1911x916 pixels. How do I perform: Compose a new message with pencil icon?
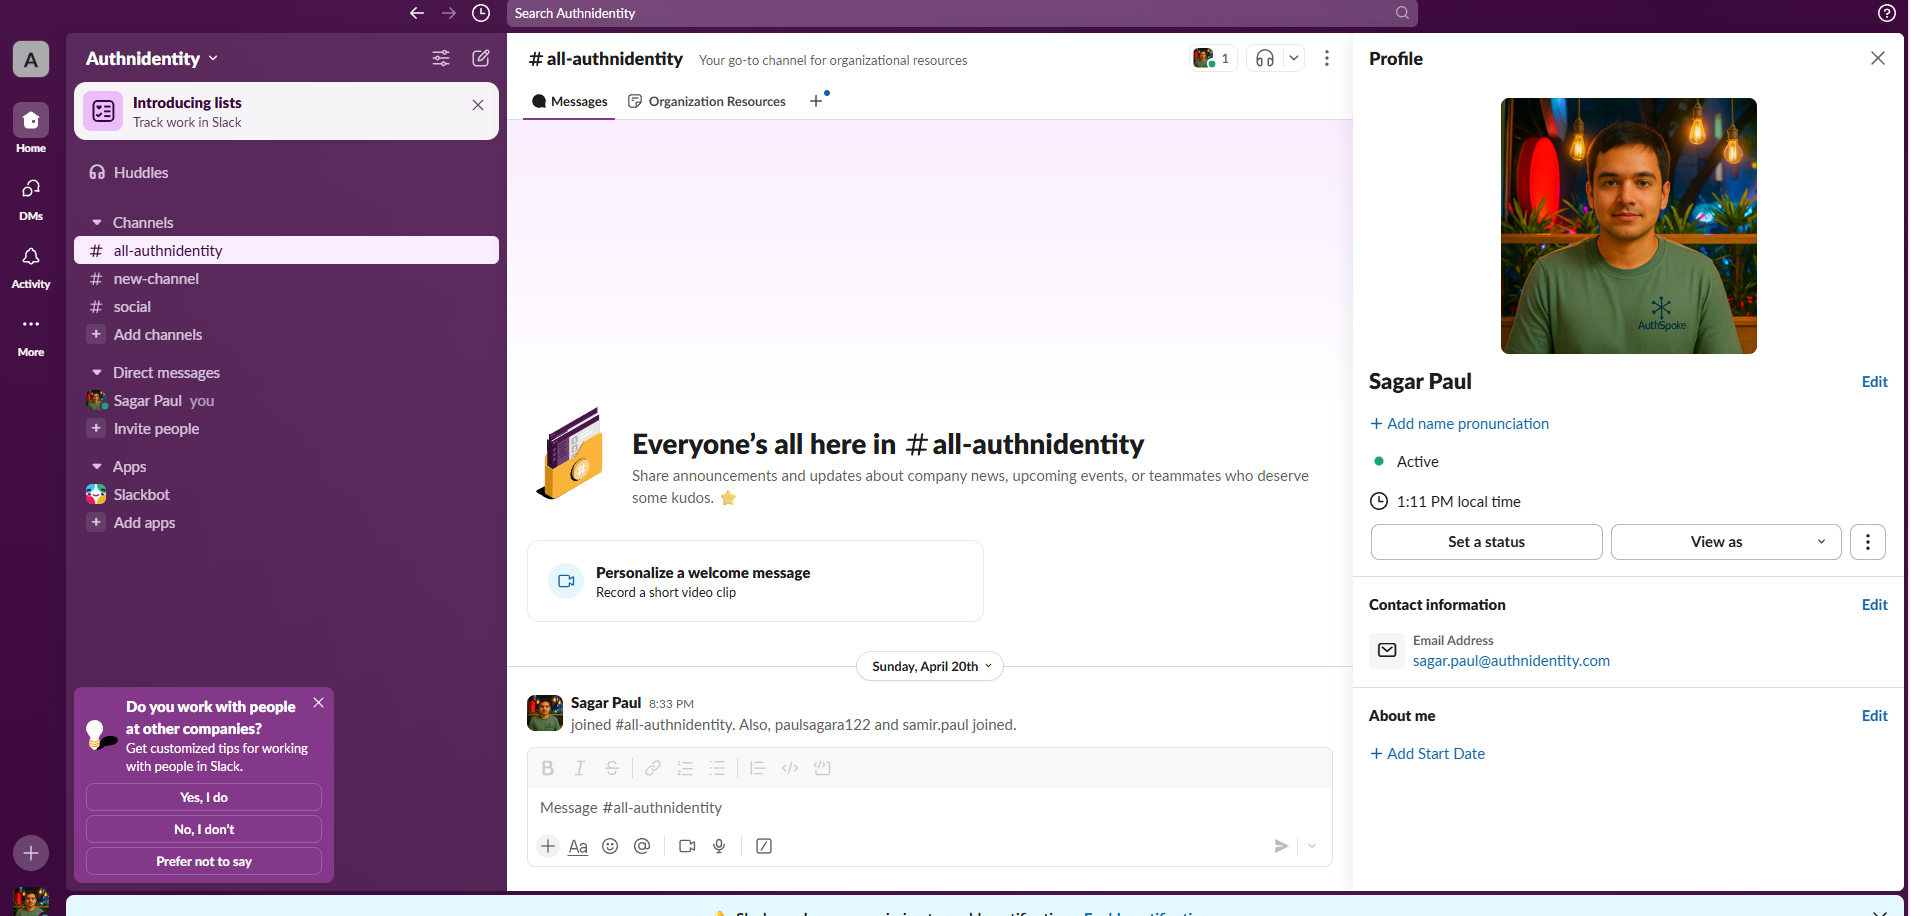tap(481, 58)
